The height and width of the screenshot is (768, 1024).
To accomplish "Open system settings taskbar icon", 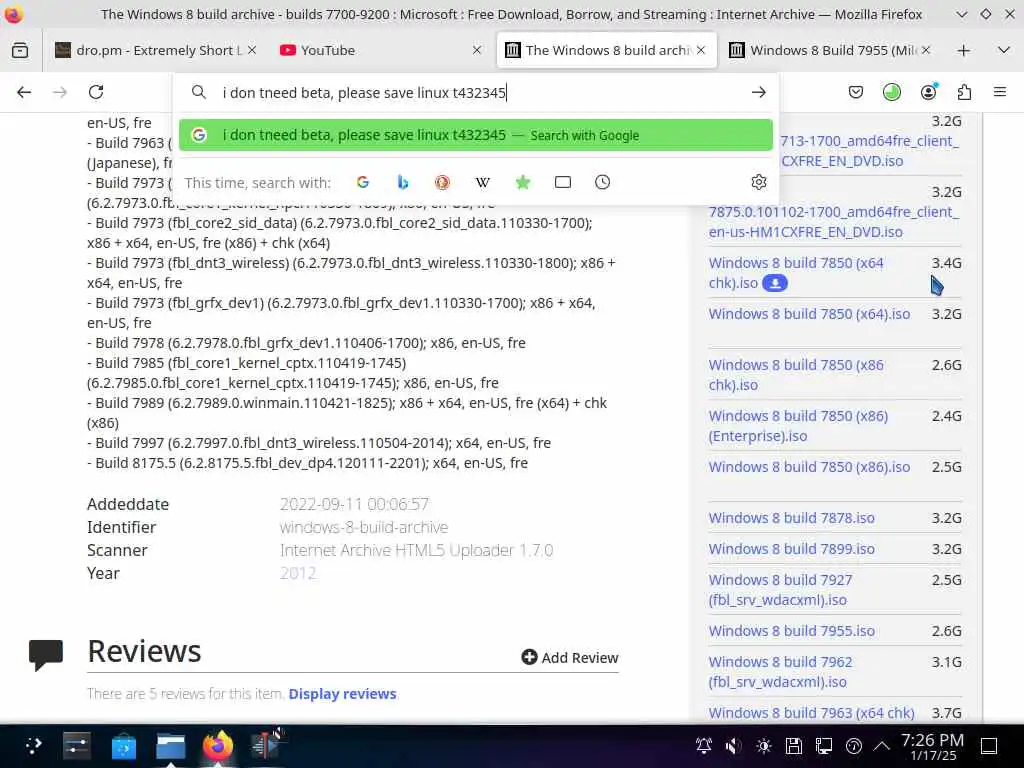I will pyautogui.click(x=77, y=746).
